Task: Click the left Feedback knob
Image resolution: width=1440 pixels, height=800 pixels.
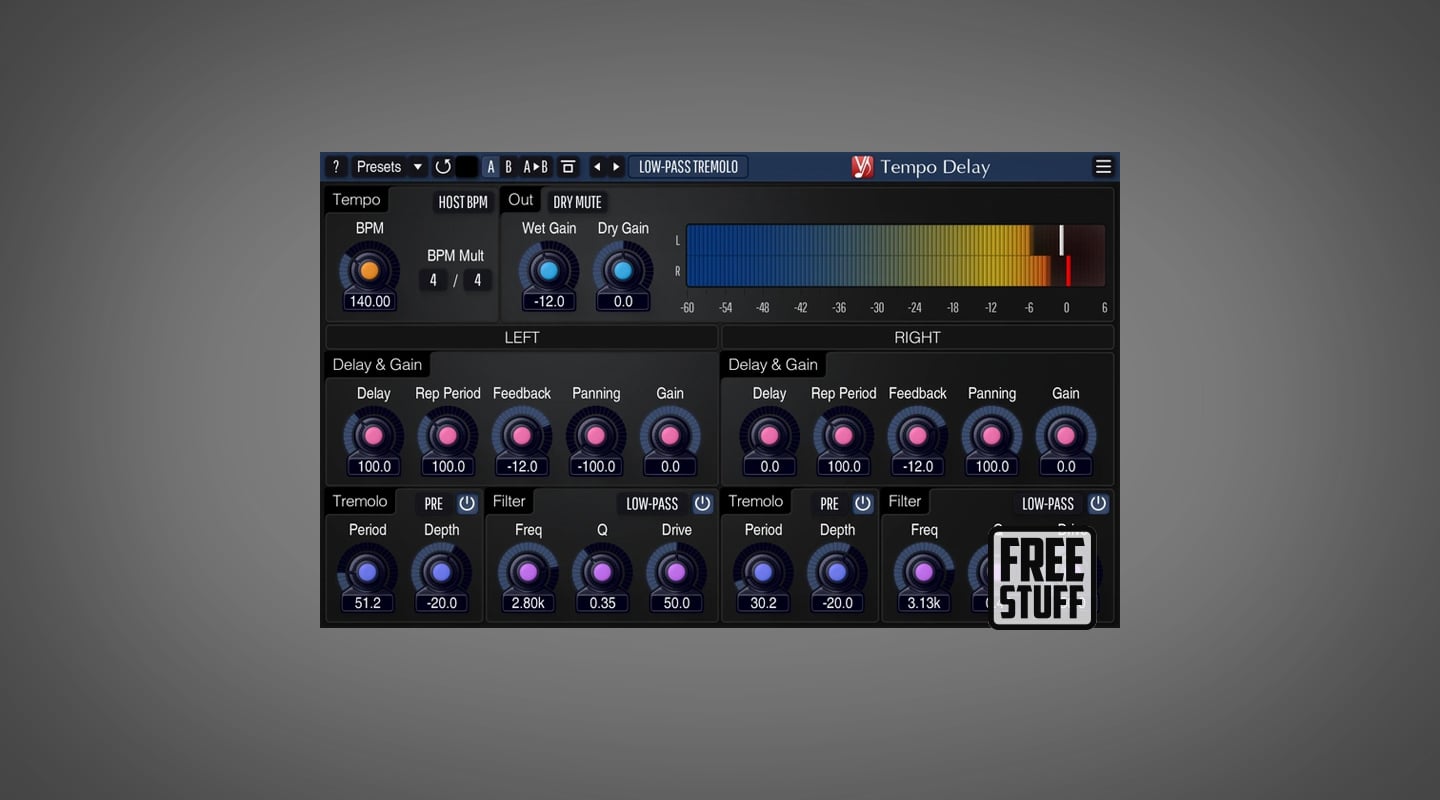Action: click(x=522, y=436)
